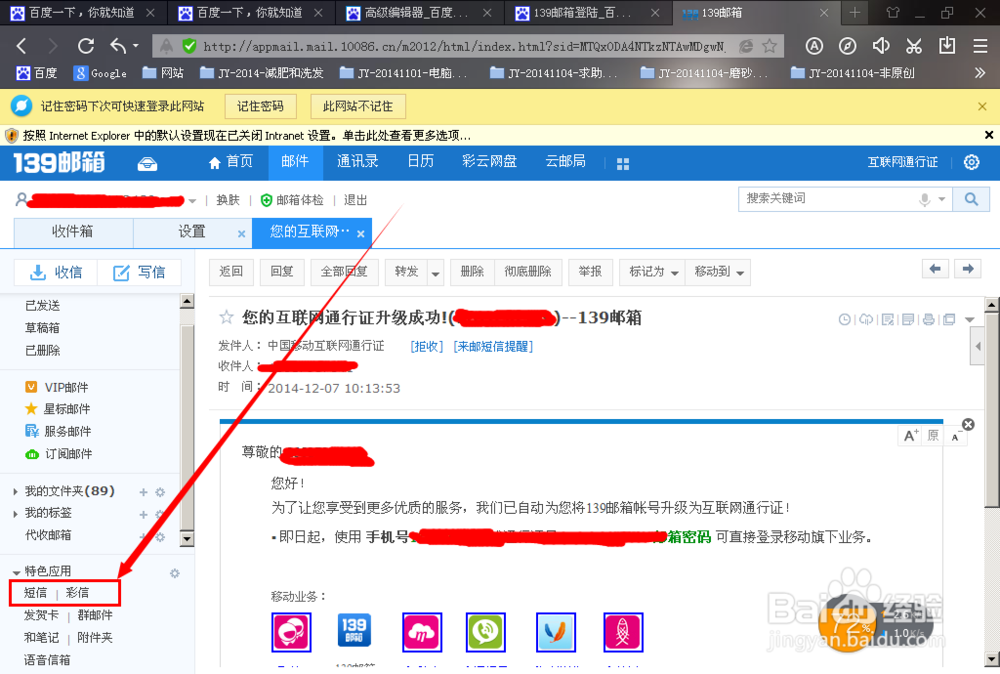The height and width of the screenshot is (674, 1000).
Task: Close the 设置 tab
Action: [x=242, y=234]
